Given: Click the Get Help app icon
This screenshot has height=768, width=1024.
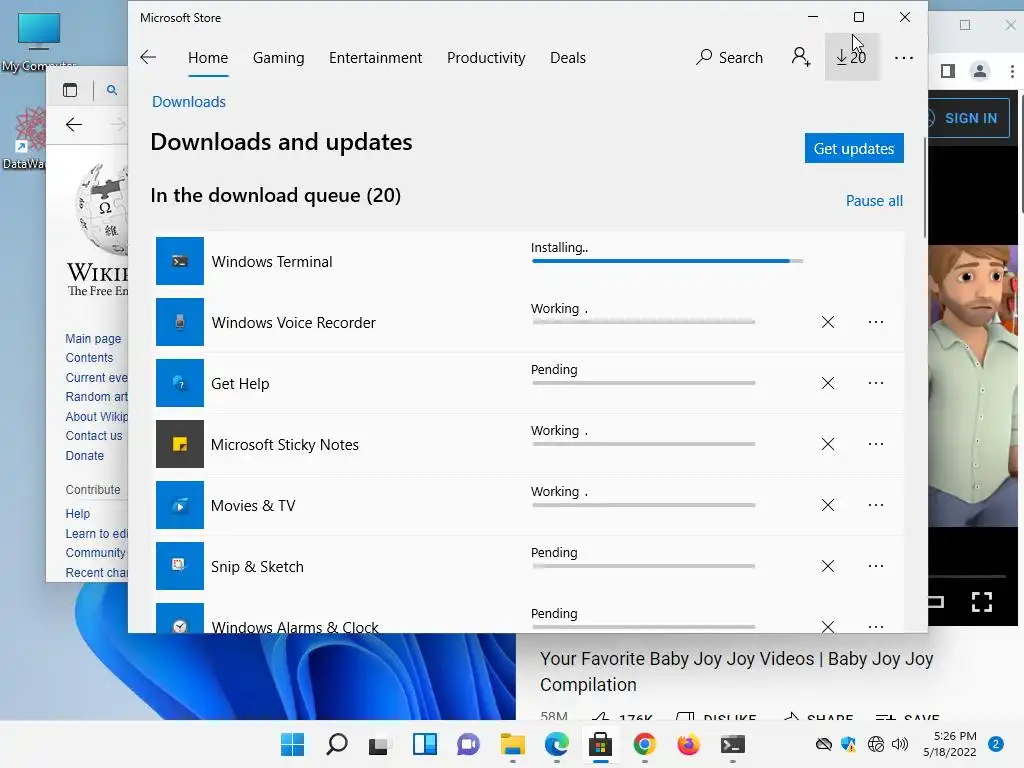Looking at the screenshot, I should 180,383.
